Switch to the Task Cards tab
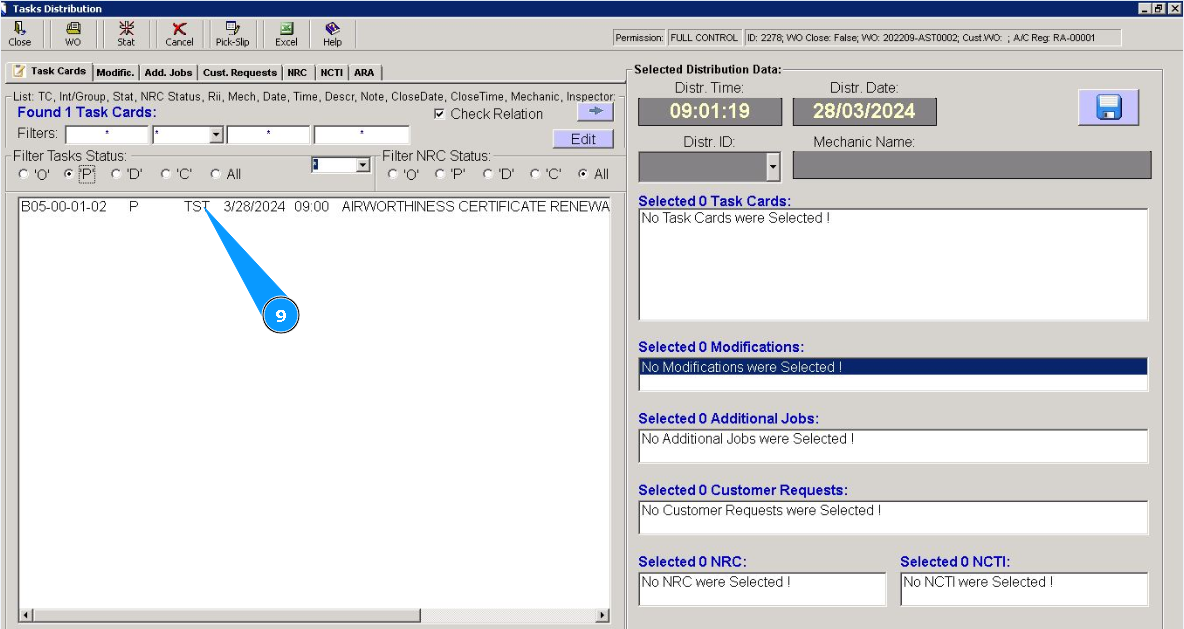1184x629 pixels. tap(50, 71)
